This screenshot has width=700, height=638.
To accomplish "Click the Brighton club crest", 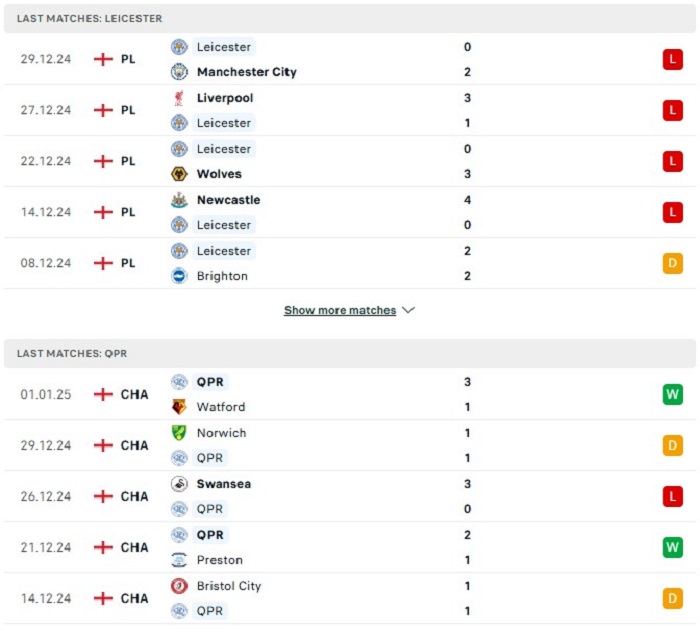I will click(x=179, y=276).
